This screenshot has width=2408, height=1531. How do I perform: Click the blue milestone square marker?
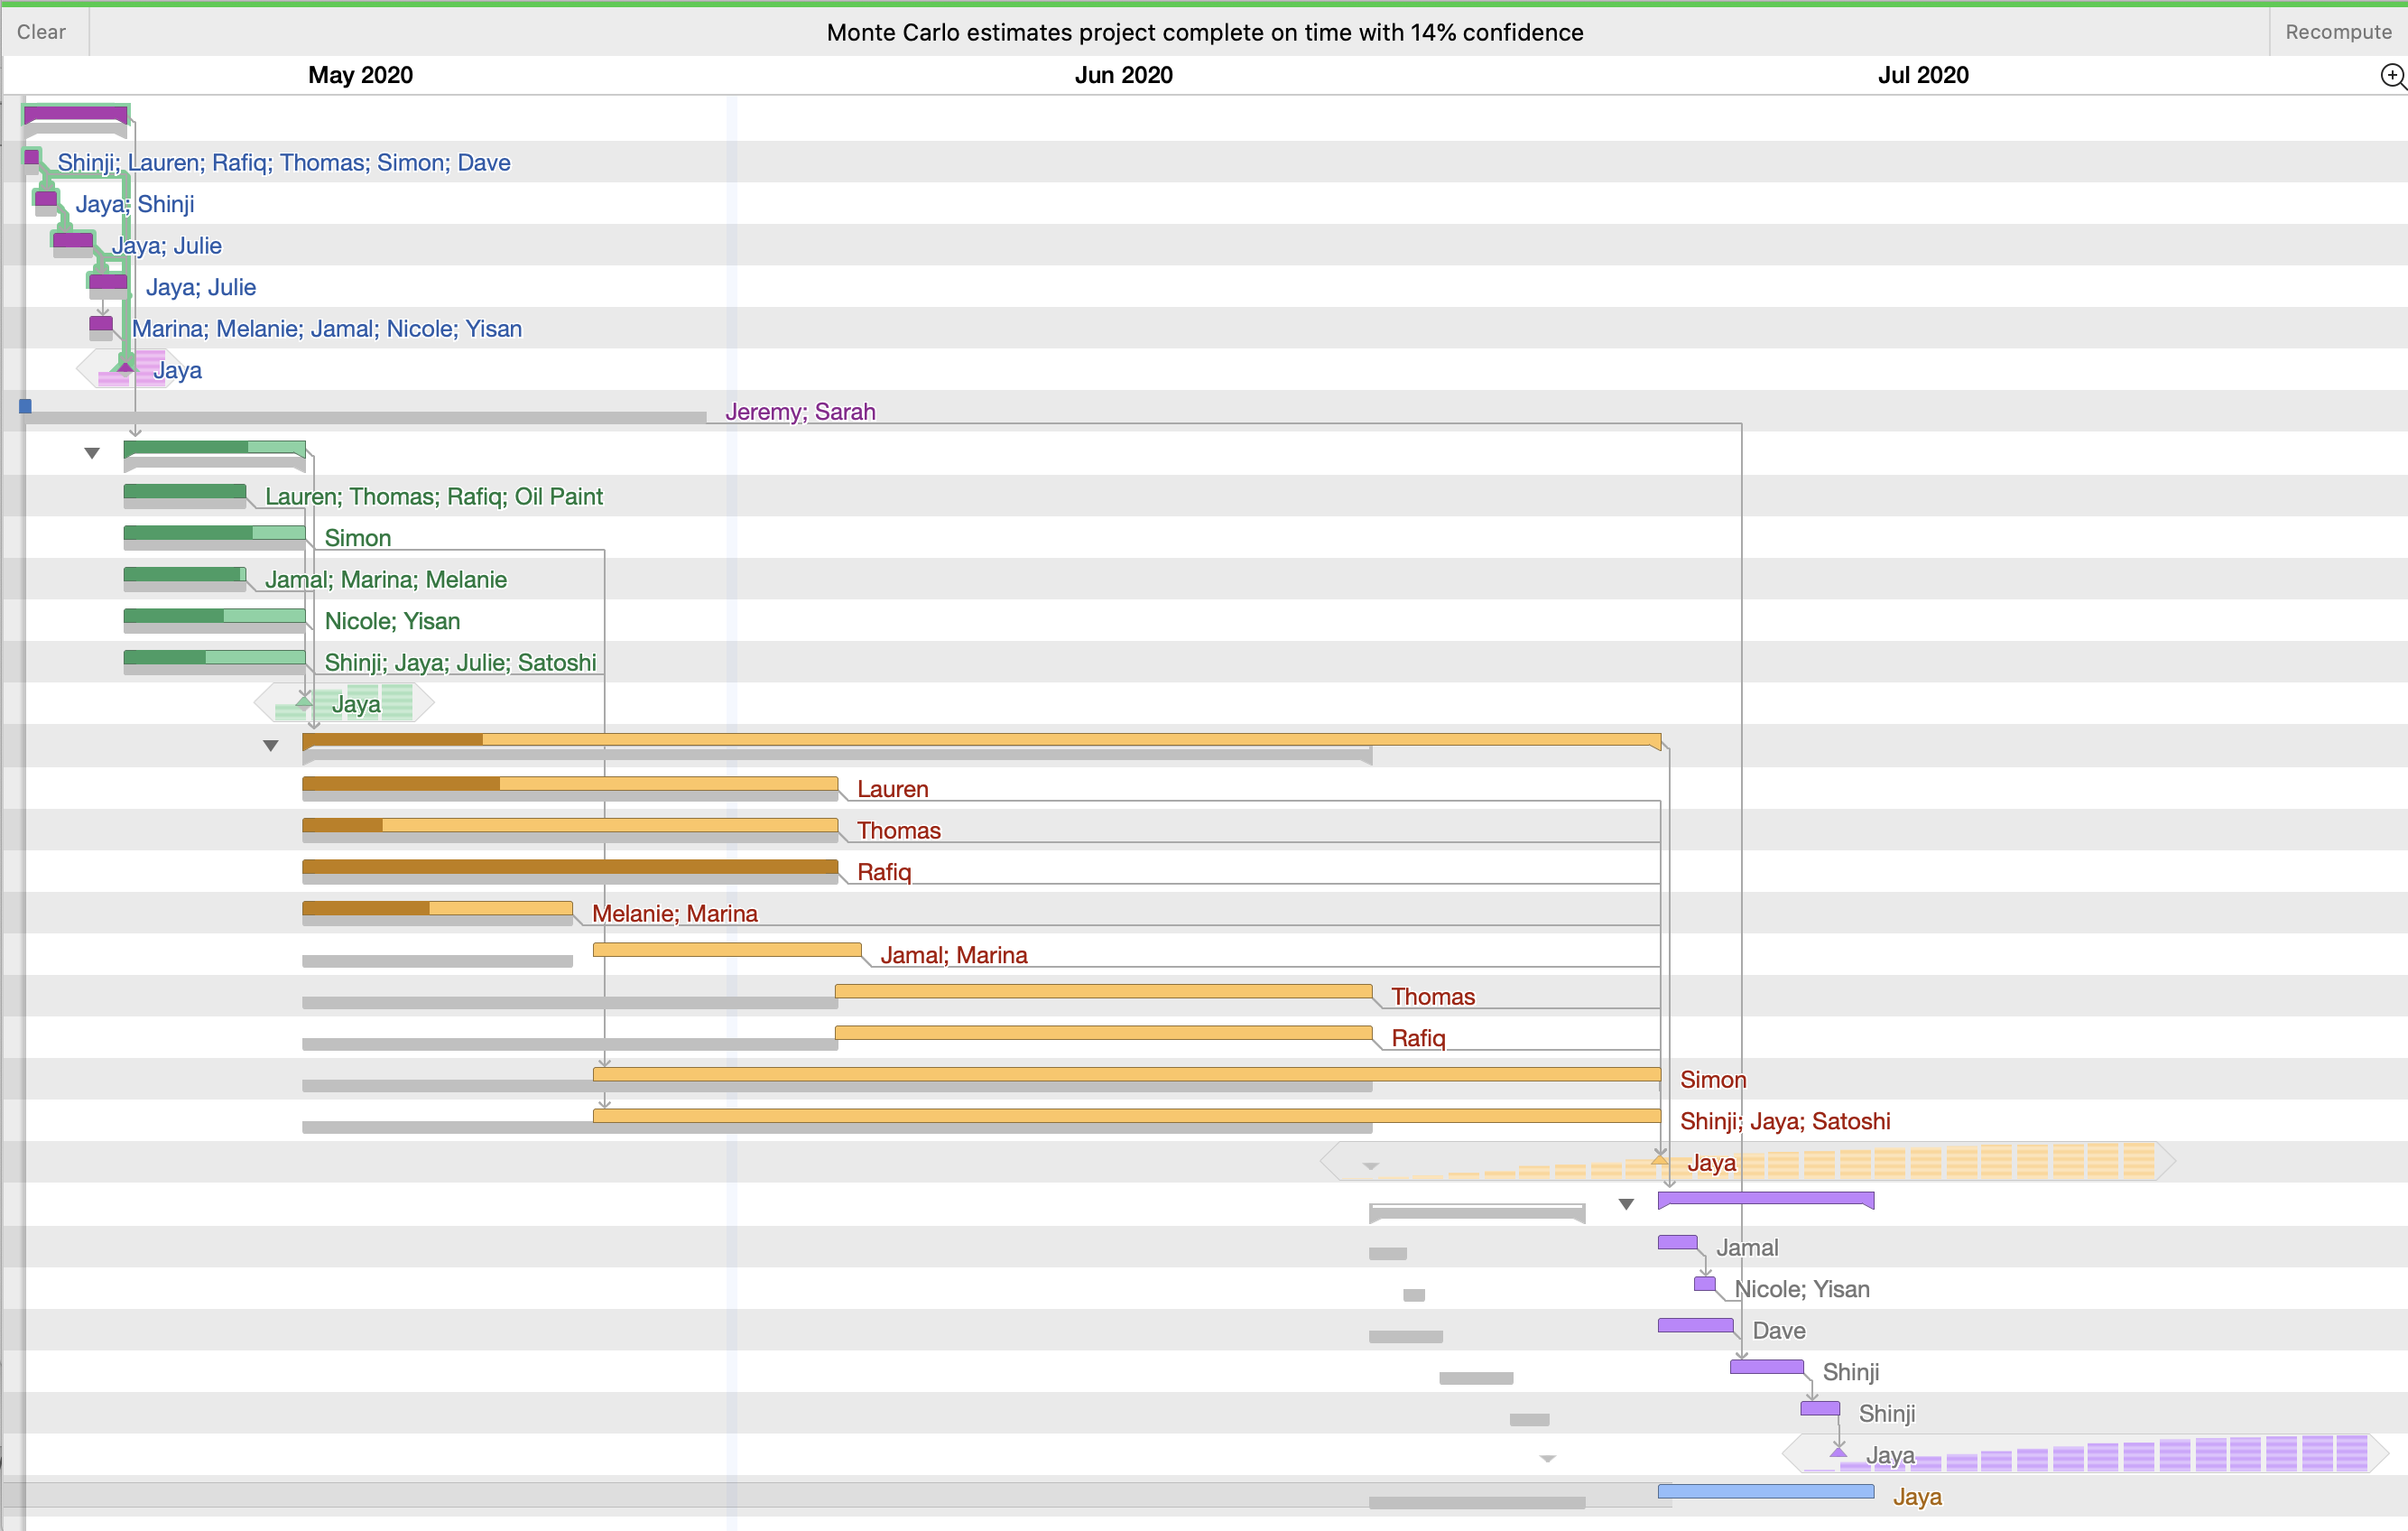25,406
